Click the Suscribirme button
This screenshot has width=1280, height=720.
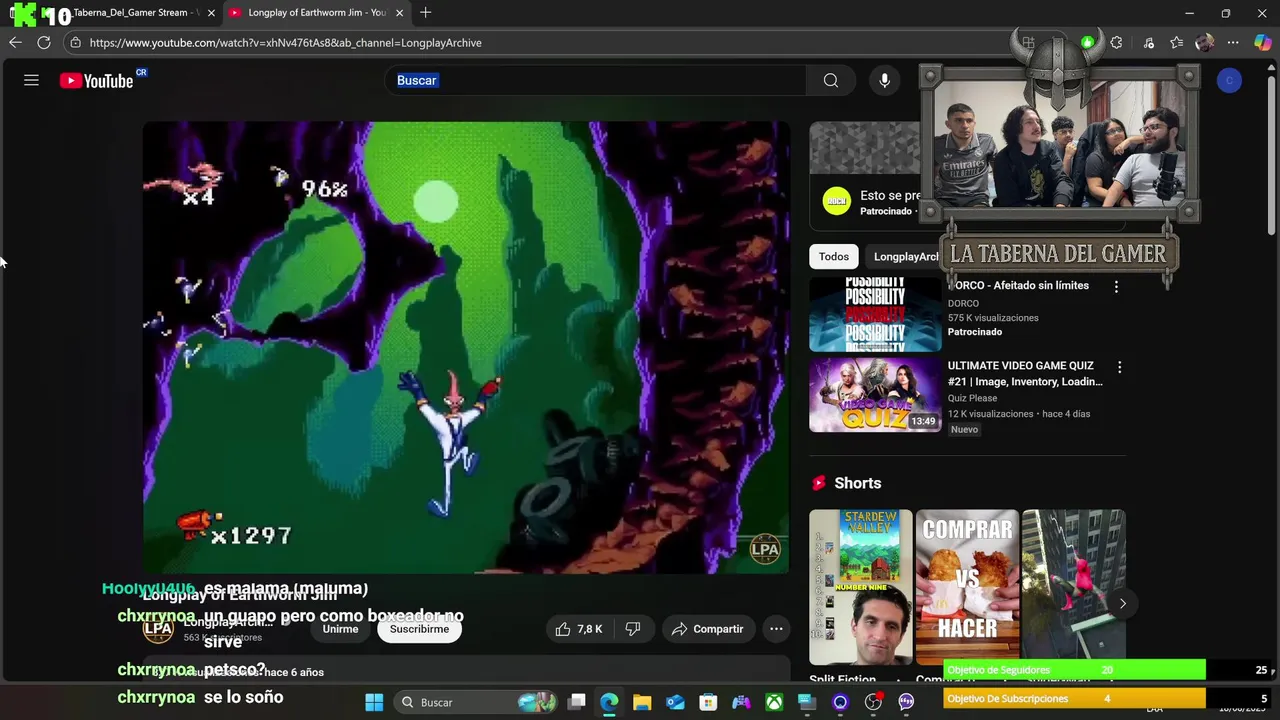tap(419, 629)
